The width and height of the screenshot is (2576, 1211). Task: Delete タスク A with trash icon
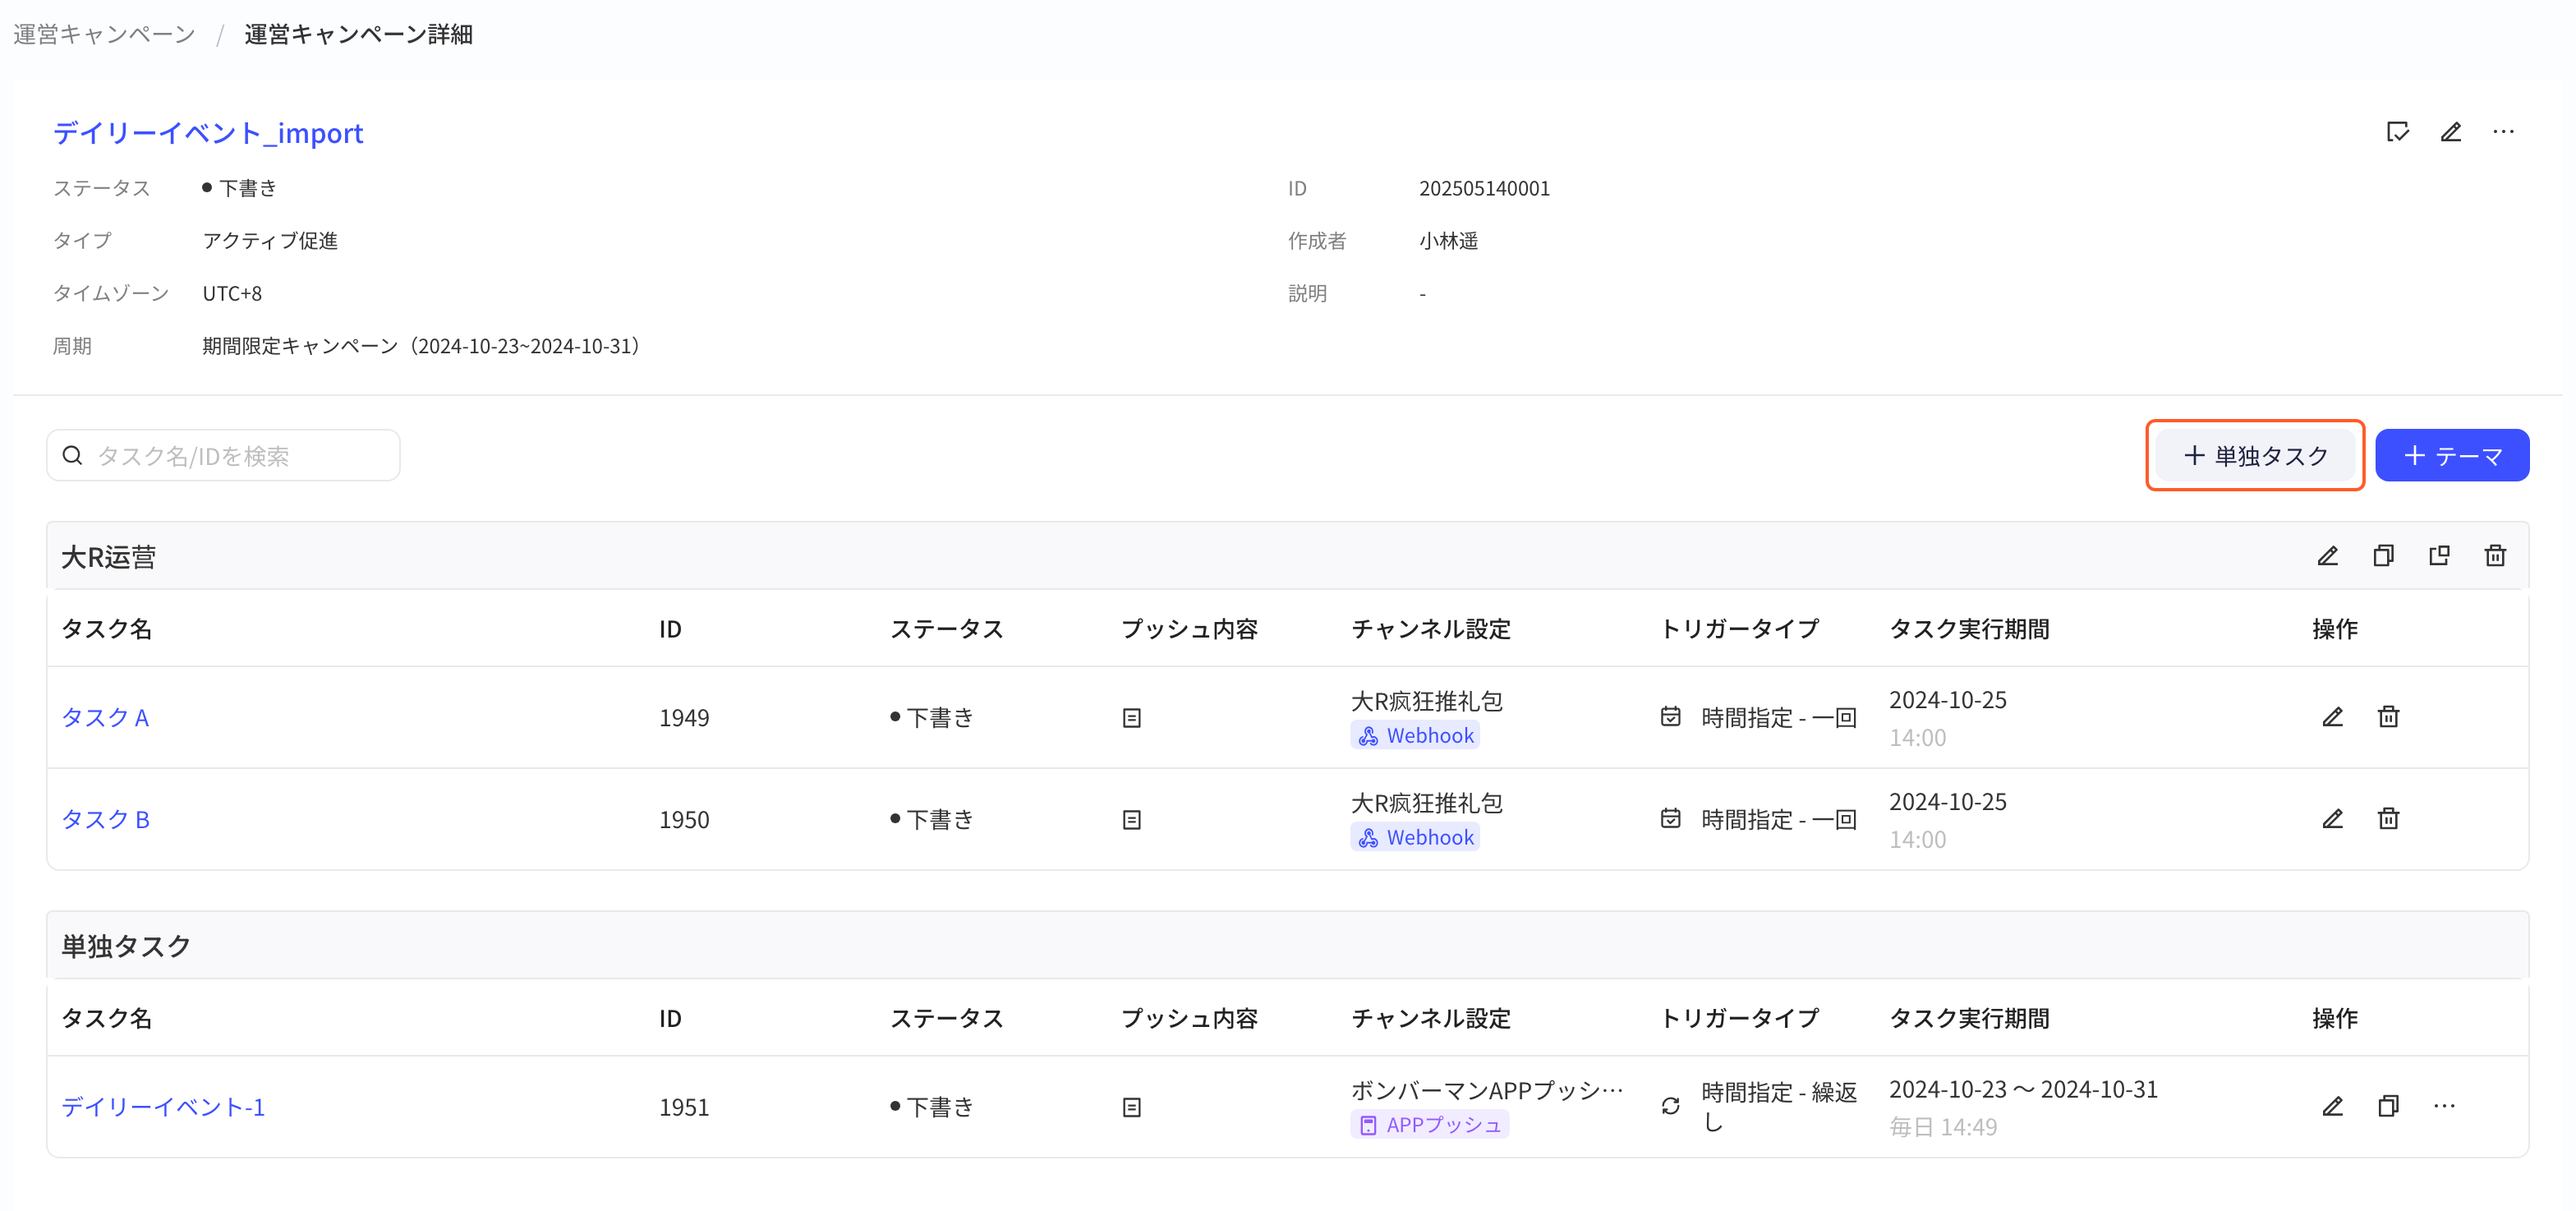(x=2388, y=717)
